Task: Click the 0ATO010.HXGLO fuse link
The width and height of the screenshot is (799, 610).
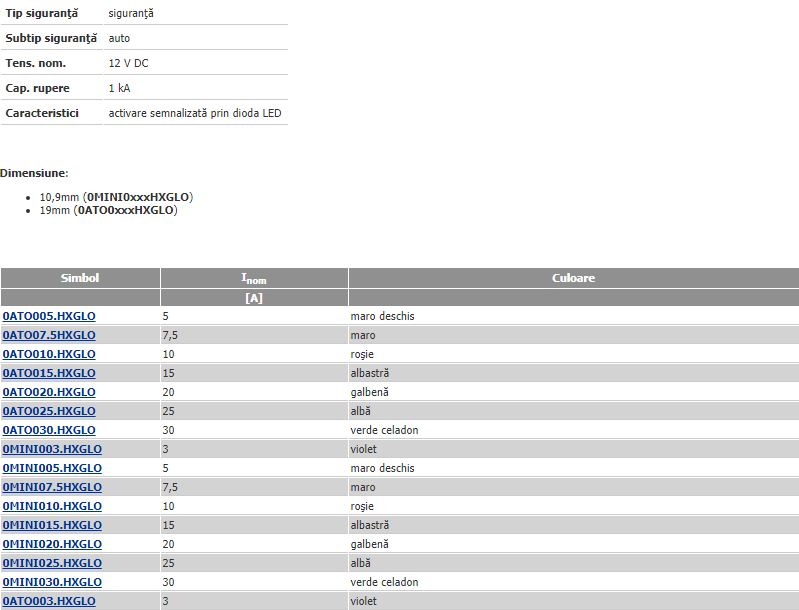Action: [49, 354]
